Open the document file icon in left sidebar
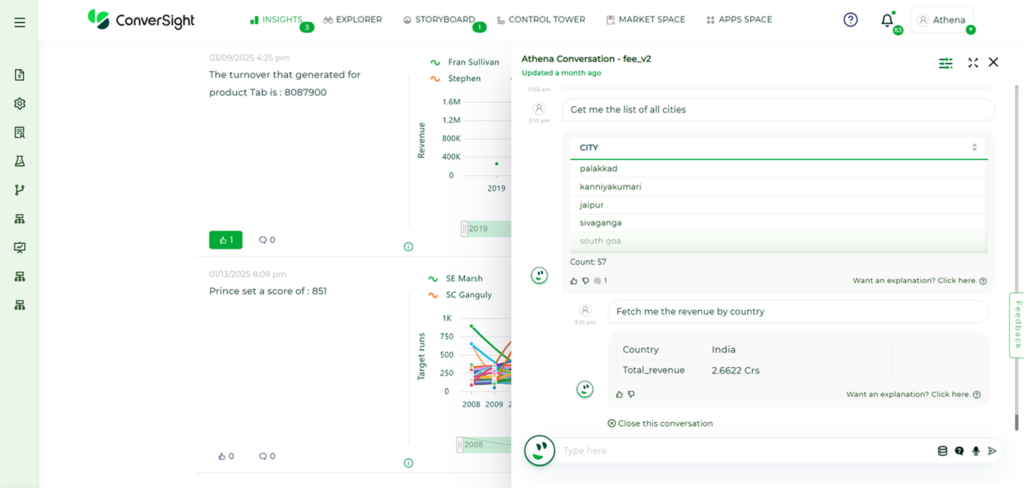This screenshot has height=488, width=1024. pyautogui.click(x=20, y=75)
